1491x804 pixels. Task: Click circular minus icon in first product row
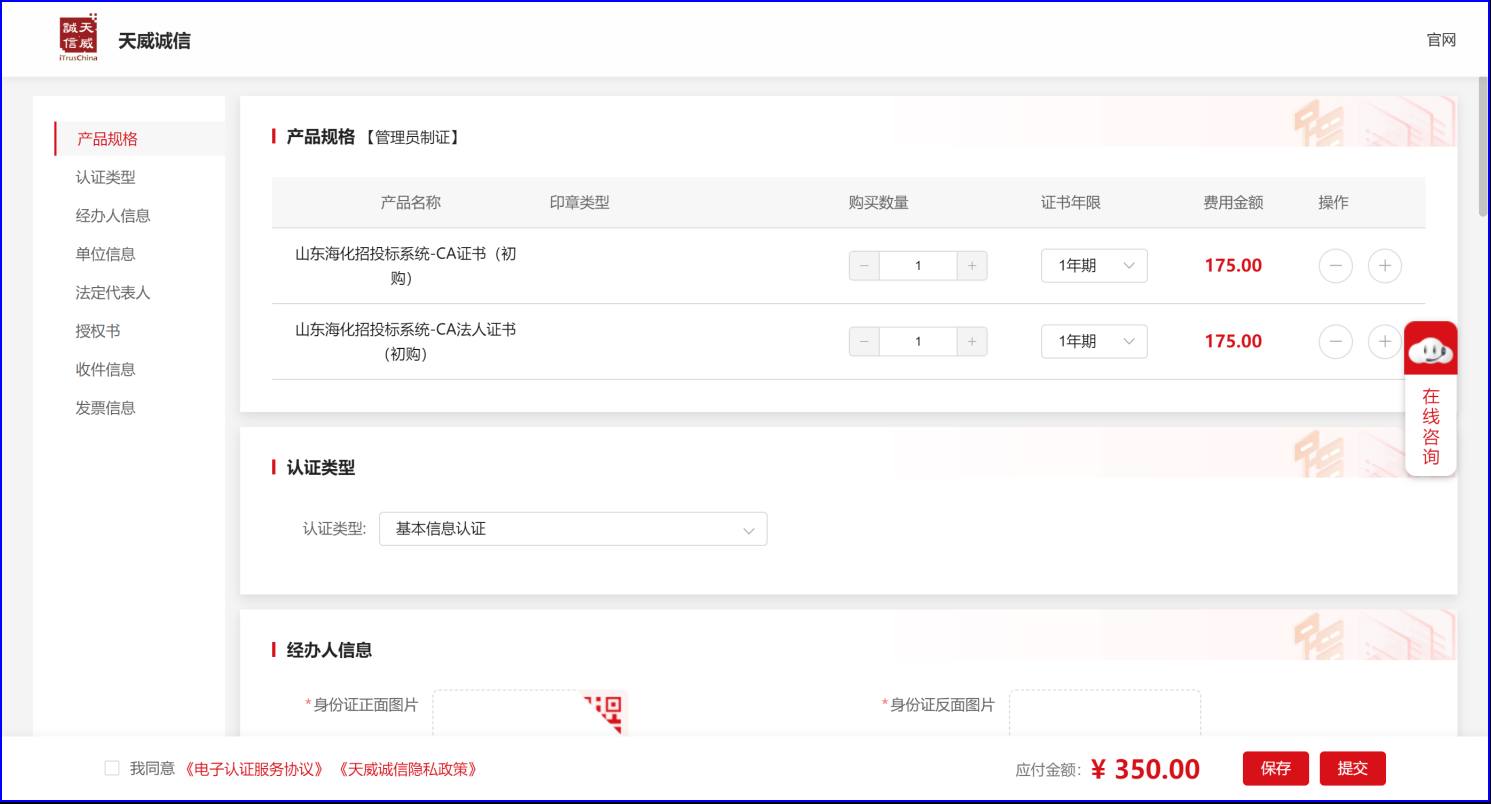tap(1335, 266)
